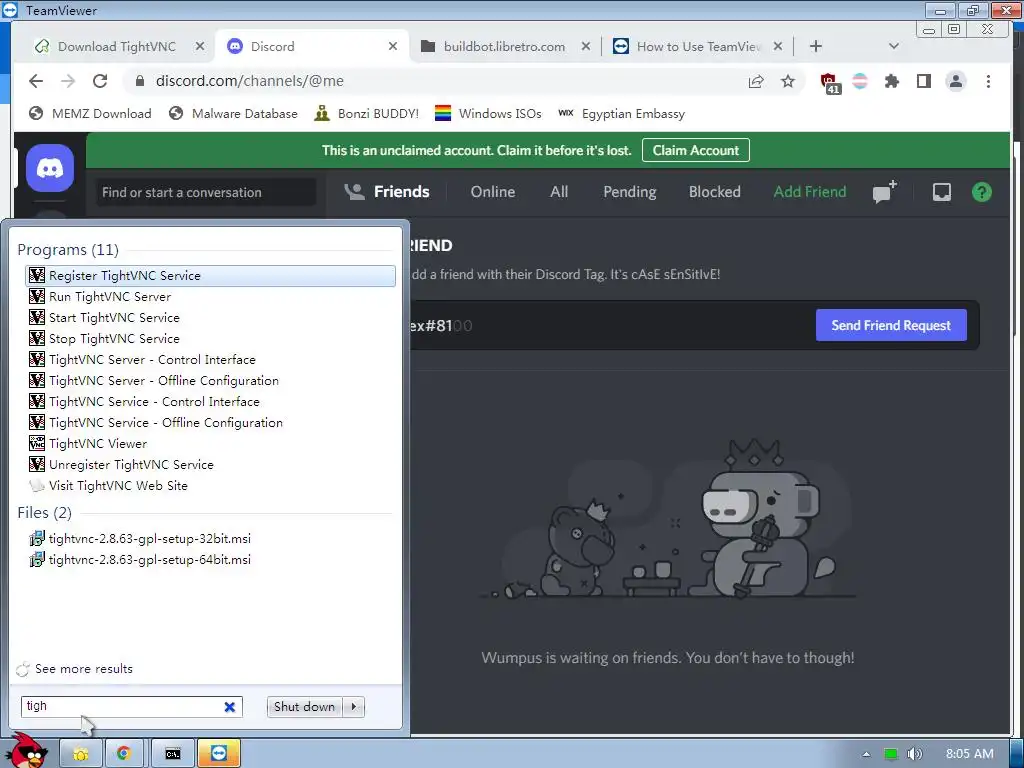Clear the Start menu search with X

229,707
